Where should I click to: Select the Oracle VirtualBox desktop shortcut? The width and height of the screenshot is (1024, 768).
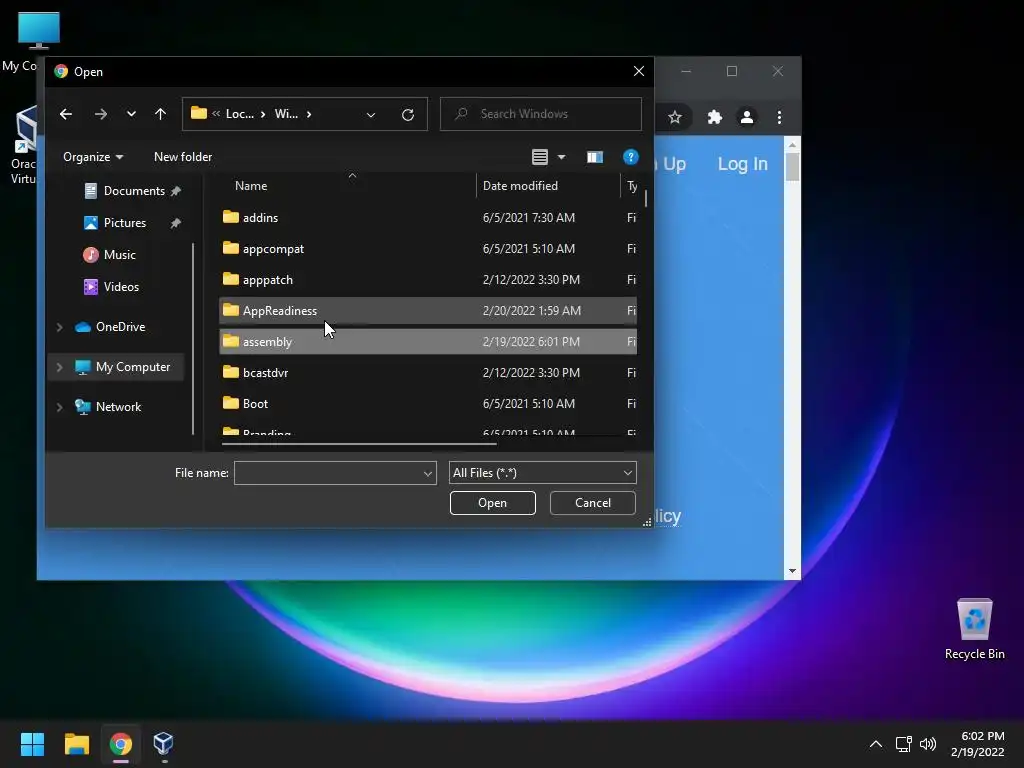pyautogui.click(x=23, y=145)
